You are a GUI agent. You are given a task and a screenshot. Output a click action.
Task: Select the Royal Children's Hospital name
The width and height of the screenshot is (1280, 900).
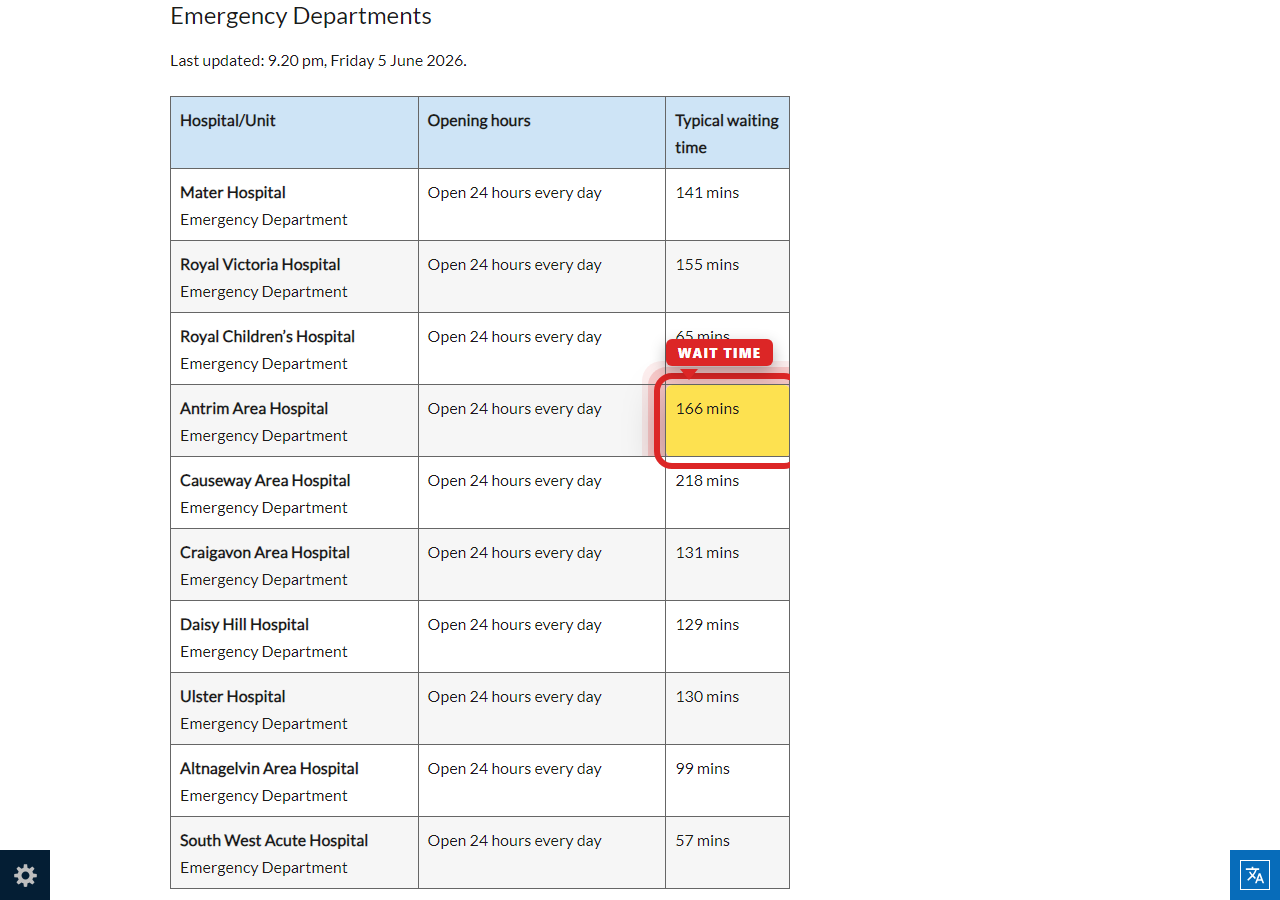267,336
